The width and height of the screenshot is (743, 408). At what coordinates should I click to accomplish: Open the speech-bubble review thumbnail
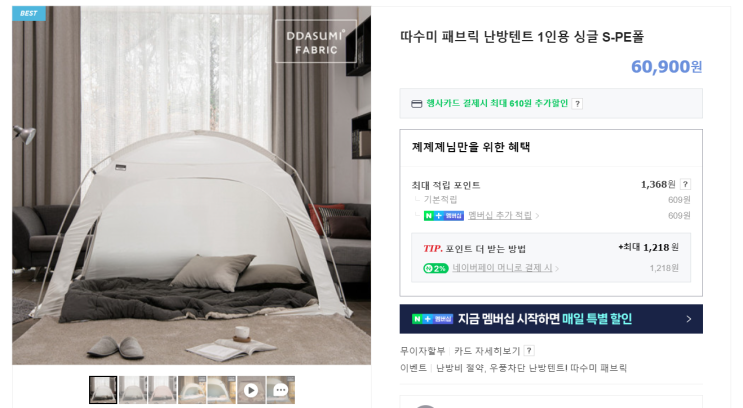[x=281, y=390]
